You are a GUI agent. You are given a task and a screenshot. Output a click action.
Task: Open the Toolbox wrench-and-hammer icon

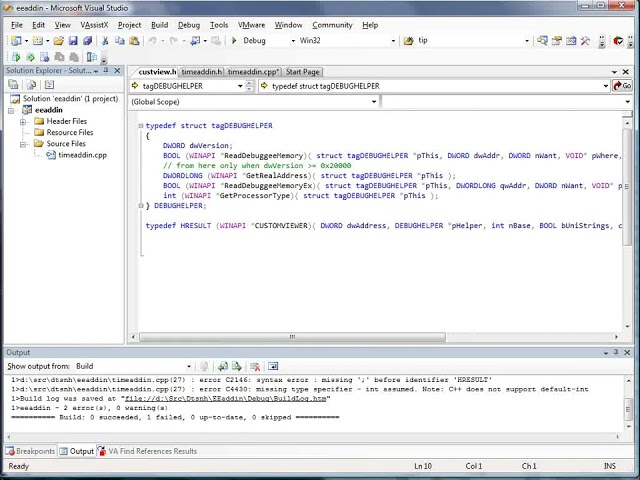coord(585,40)
